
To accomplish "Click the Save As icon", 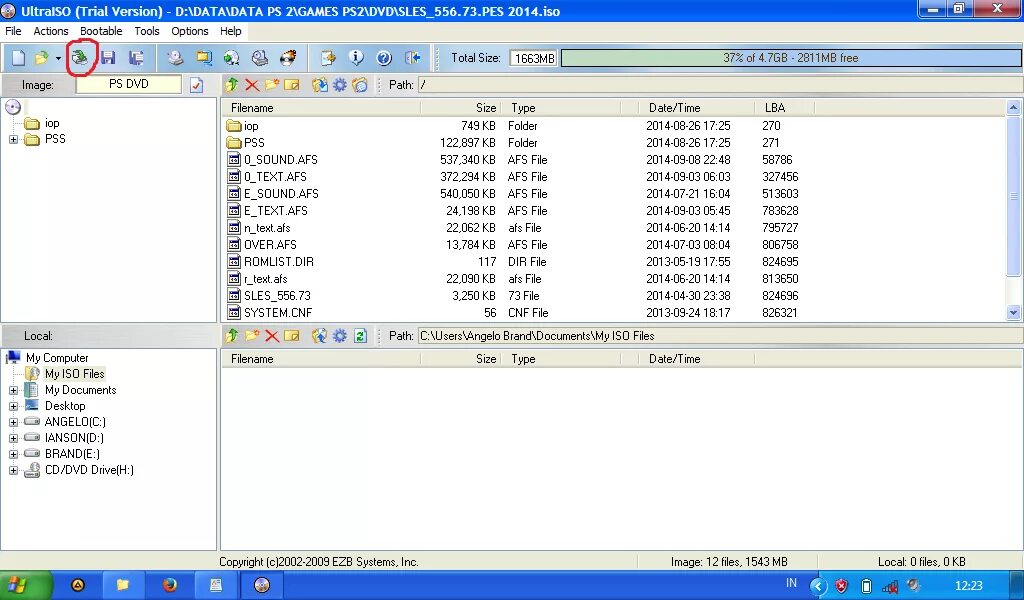I will point(136,58).
